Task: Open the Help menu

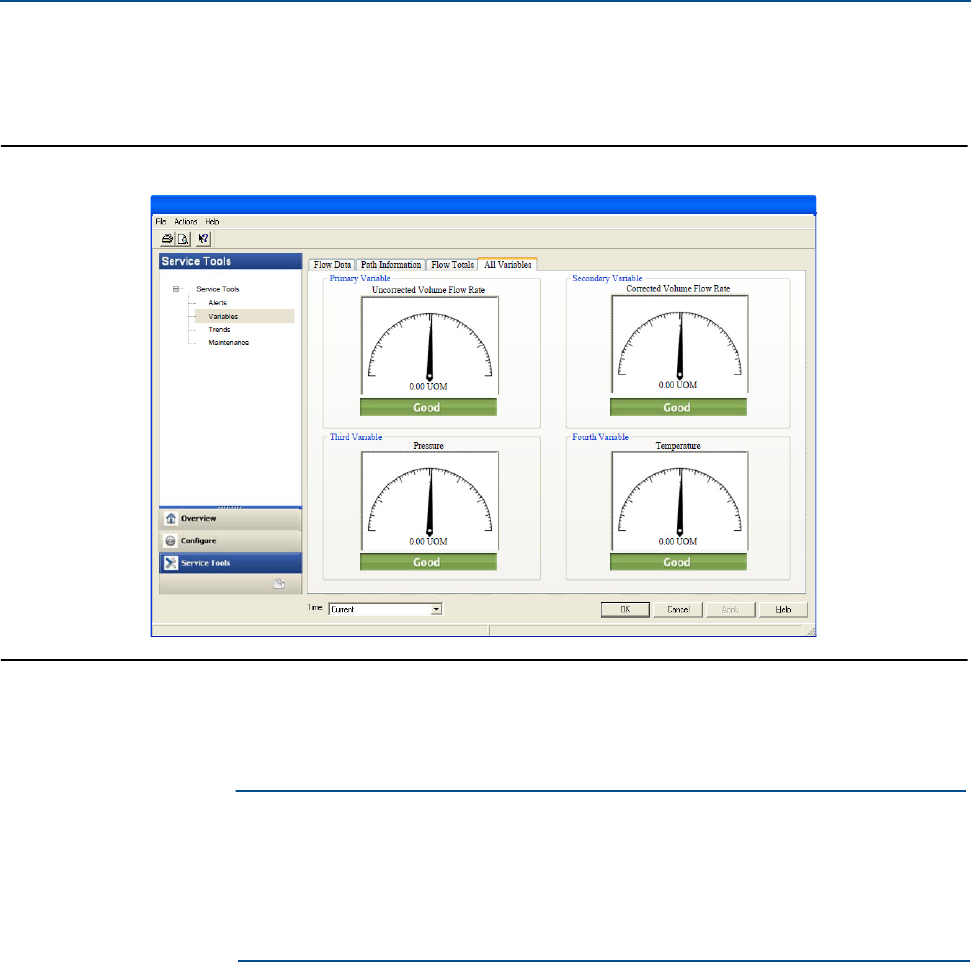Action: coord(212,221)
